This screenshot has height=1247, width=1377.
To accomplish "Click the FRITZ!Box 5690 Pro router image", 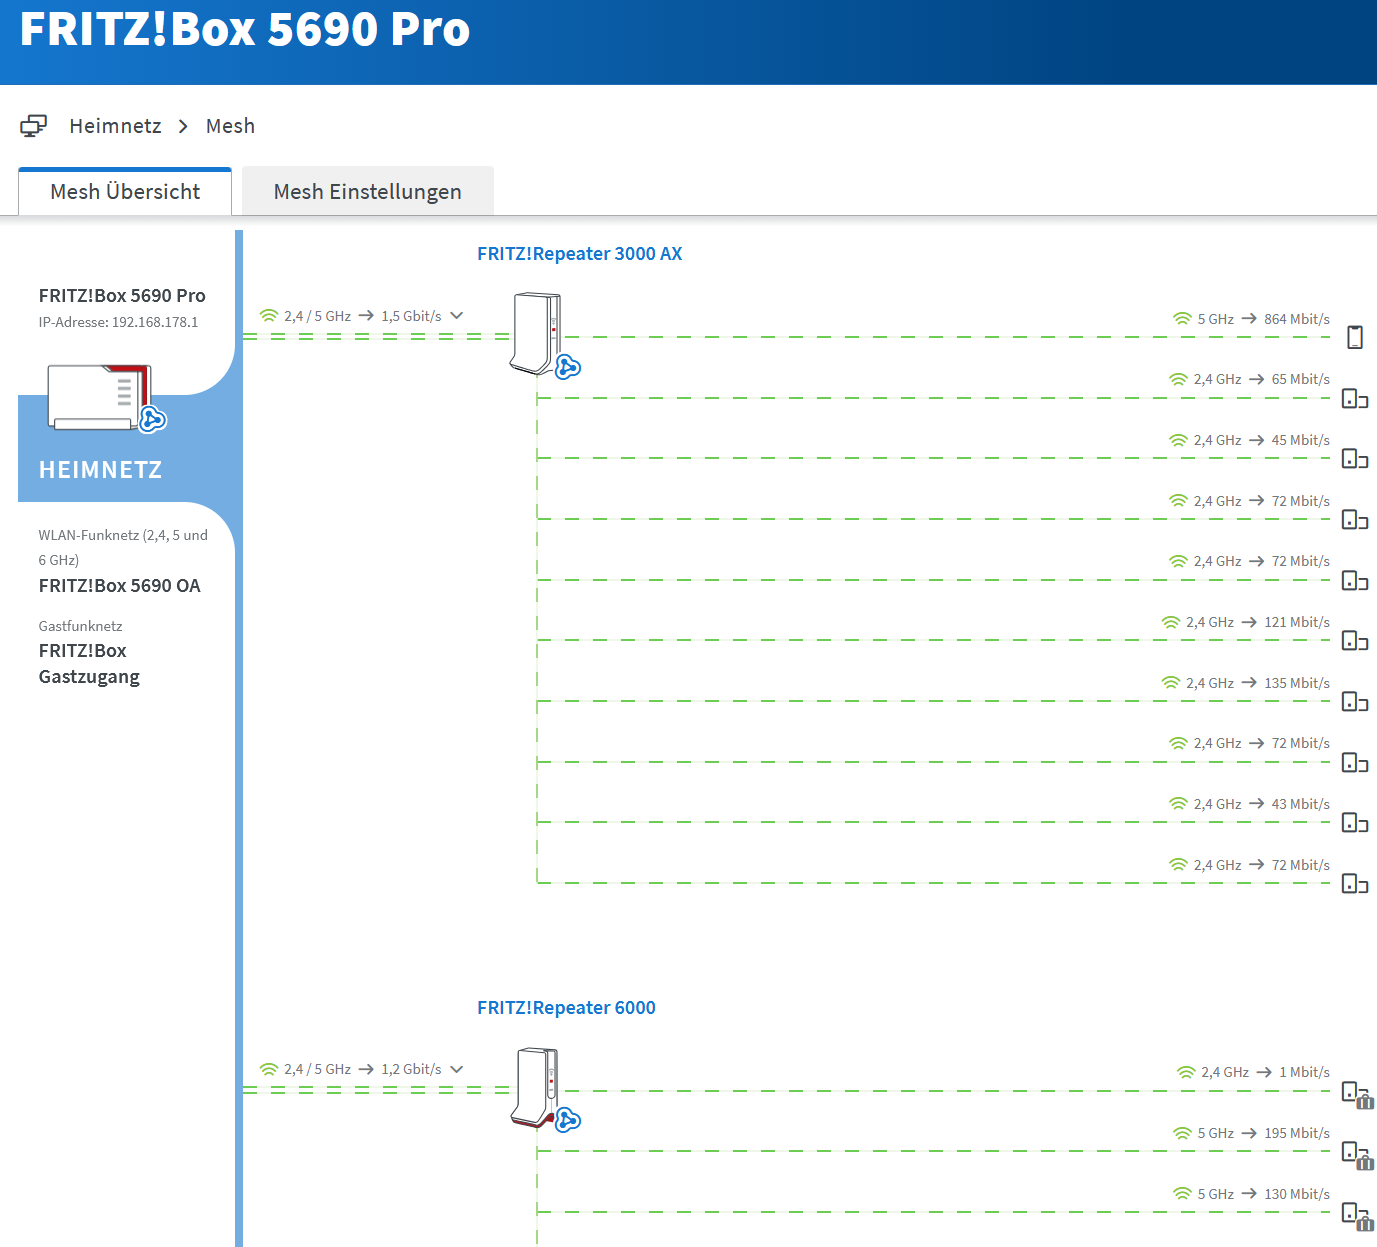I will coord(100,397).
